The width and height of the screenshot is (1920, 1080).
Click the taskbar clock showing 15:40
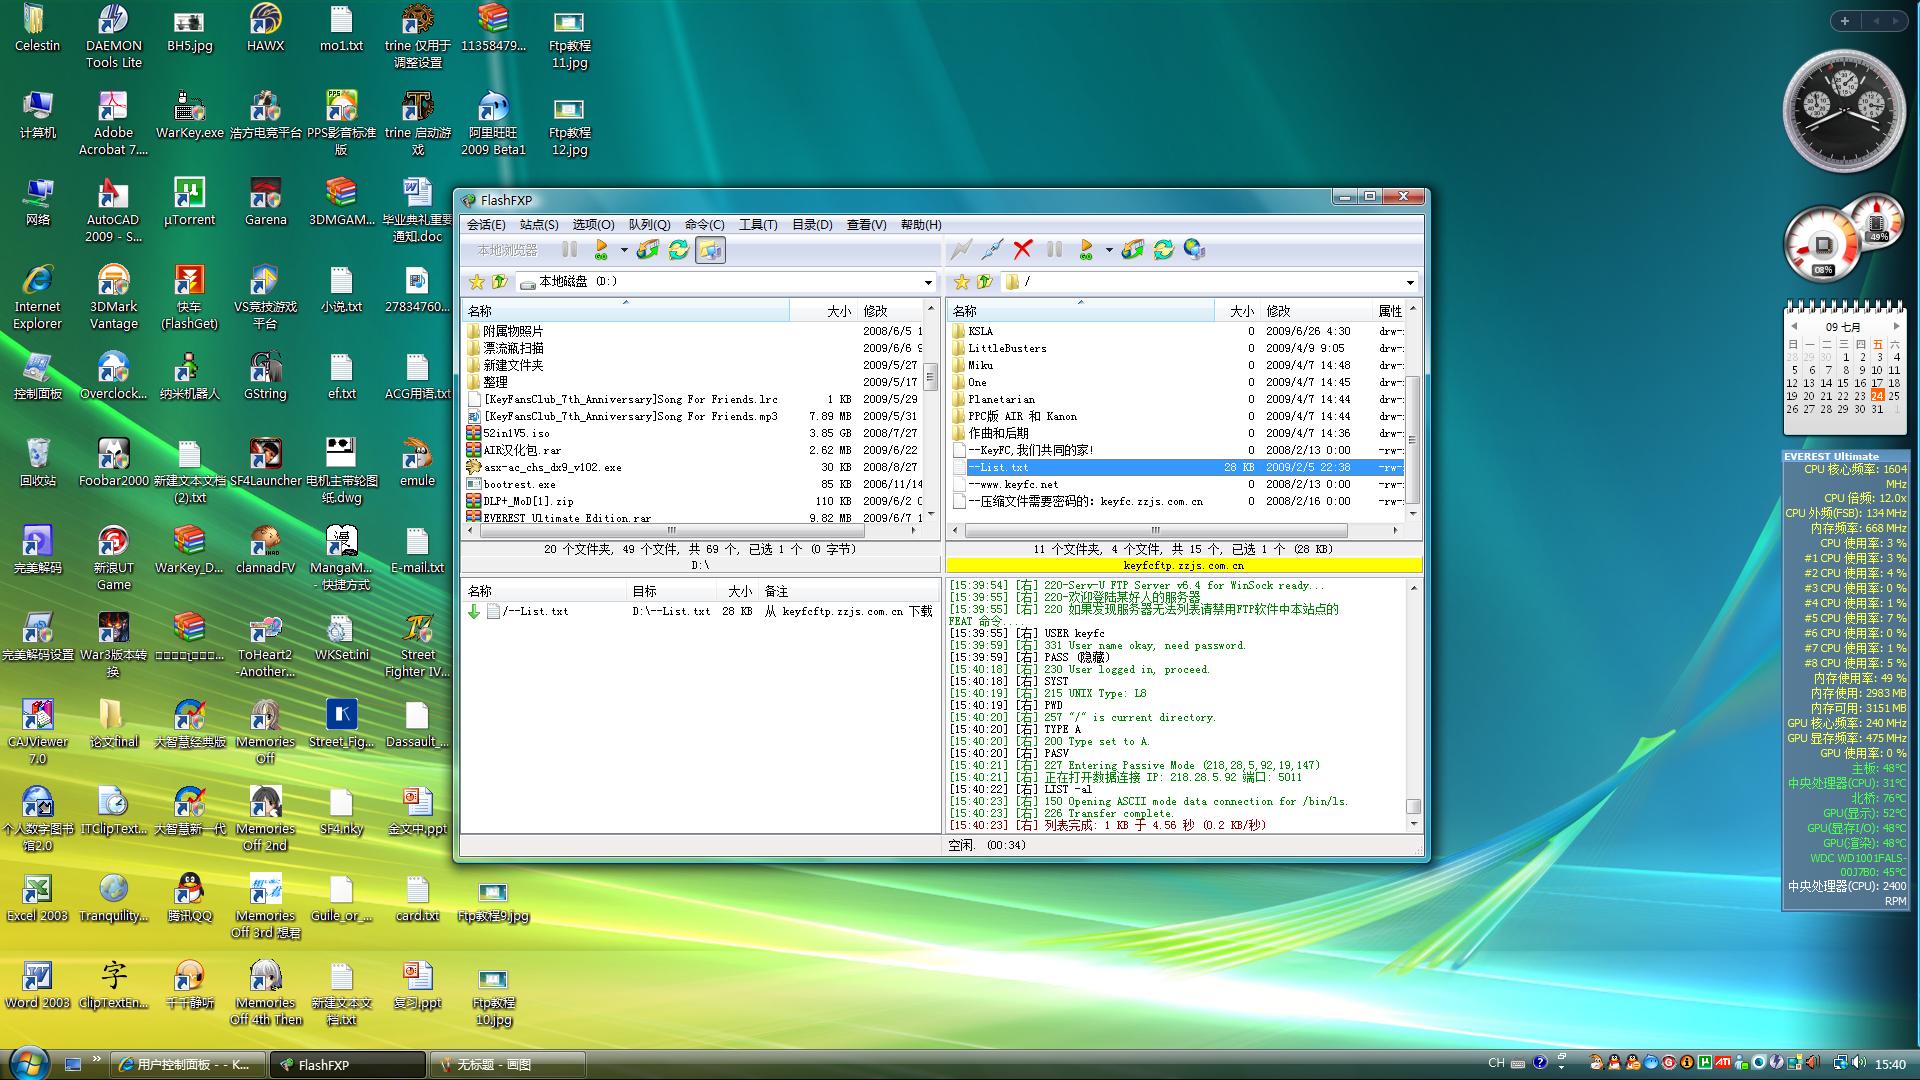pos(1890,1064)
